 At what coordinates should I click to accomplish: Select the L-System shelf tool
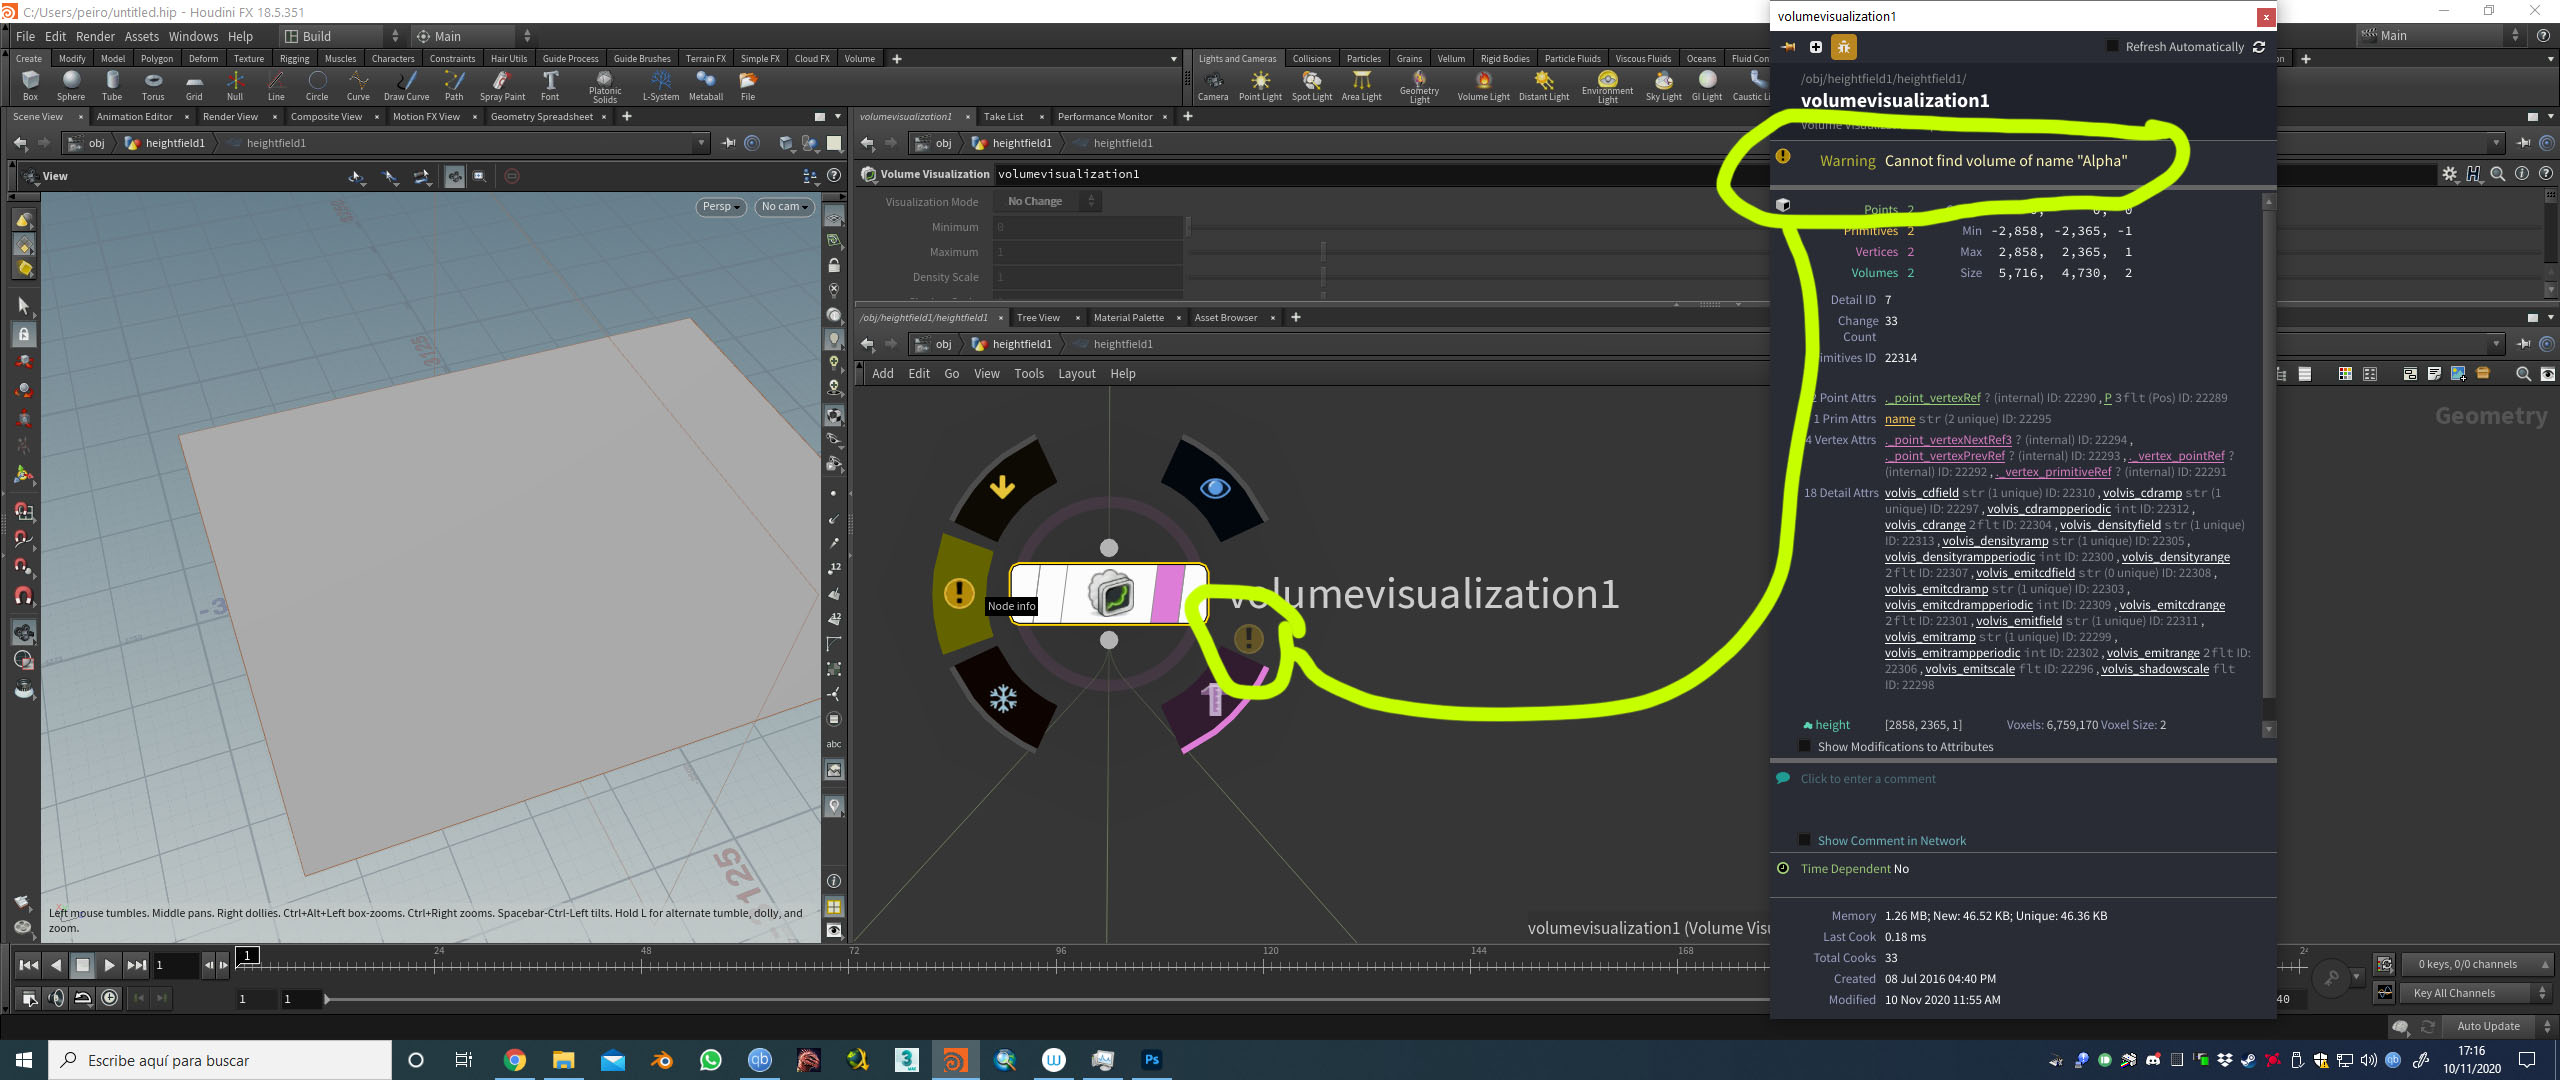tap(660, 85)
